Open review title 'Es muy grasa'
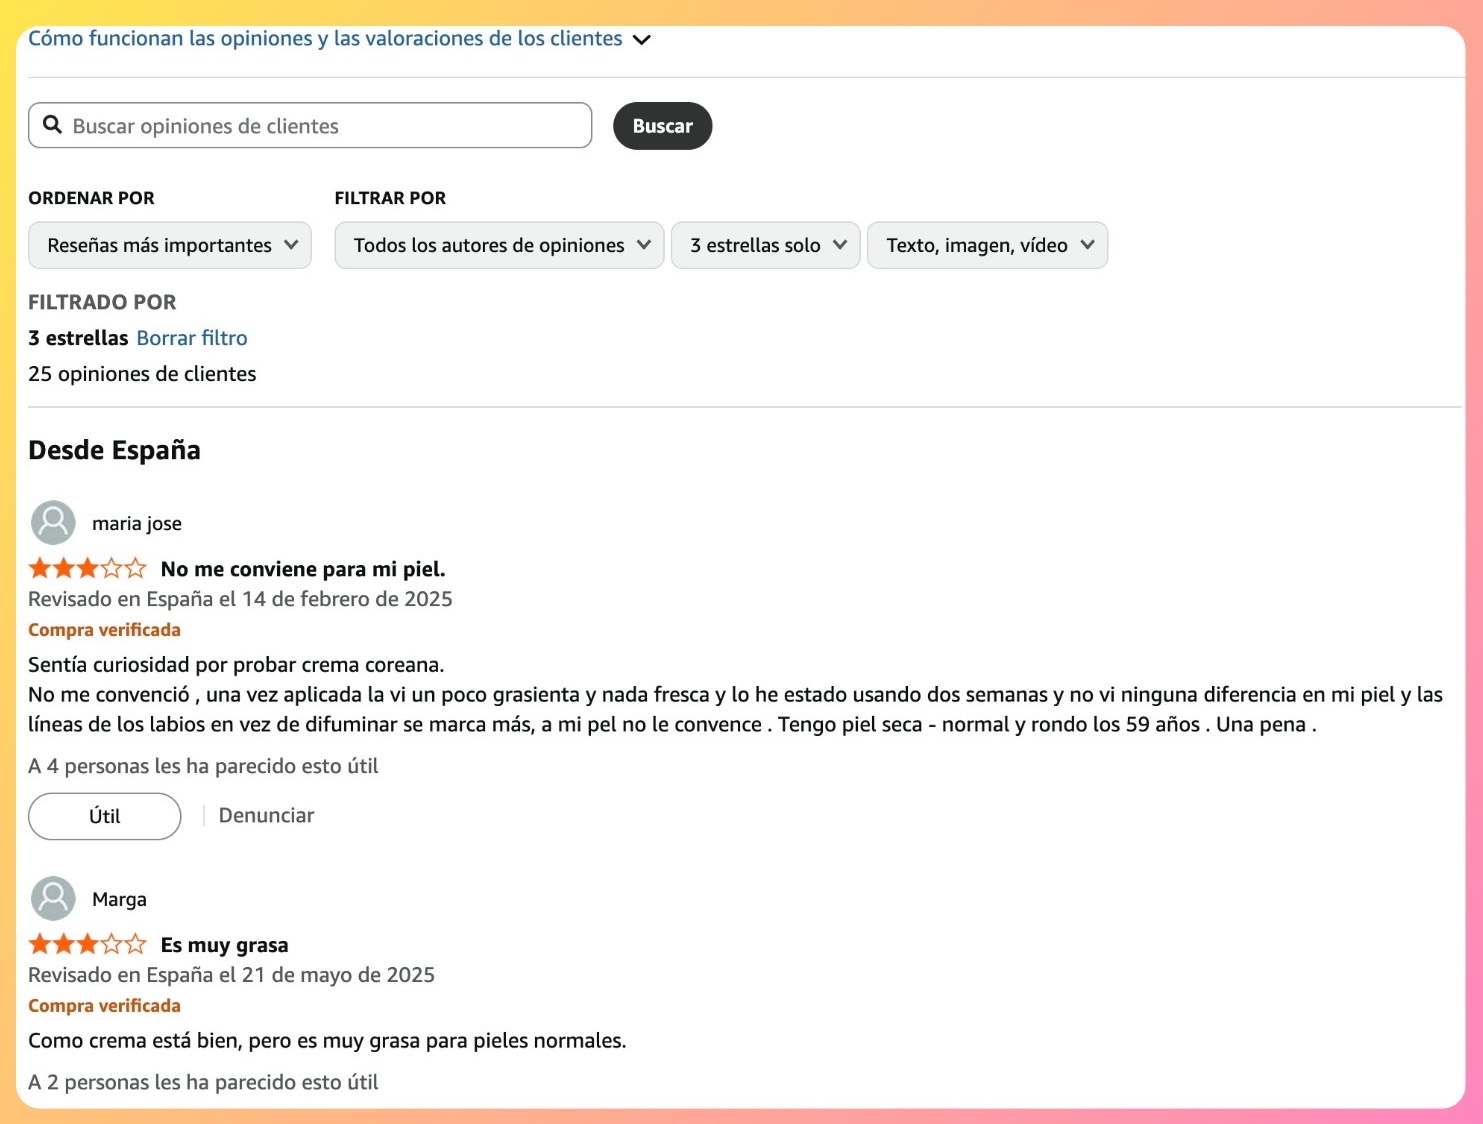This screenshot has width=1483, height=1124. click(224, 945)
